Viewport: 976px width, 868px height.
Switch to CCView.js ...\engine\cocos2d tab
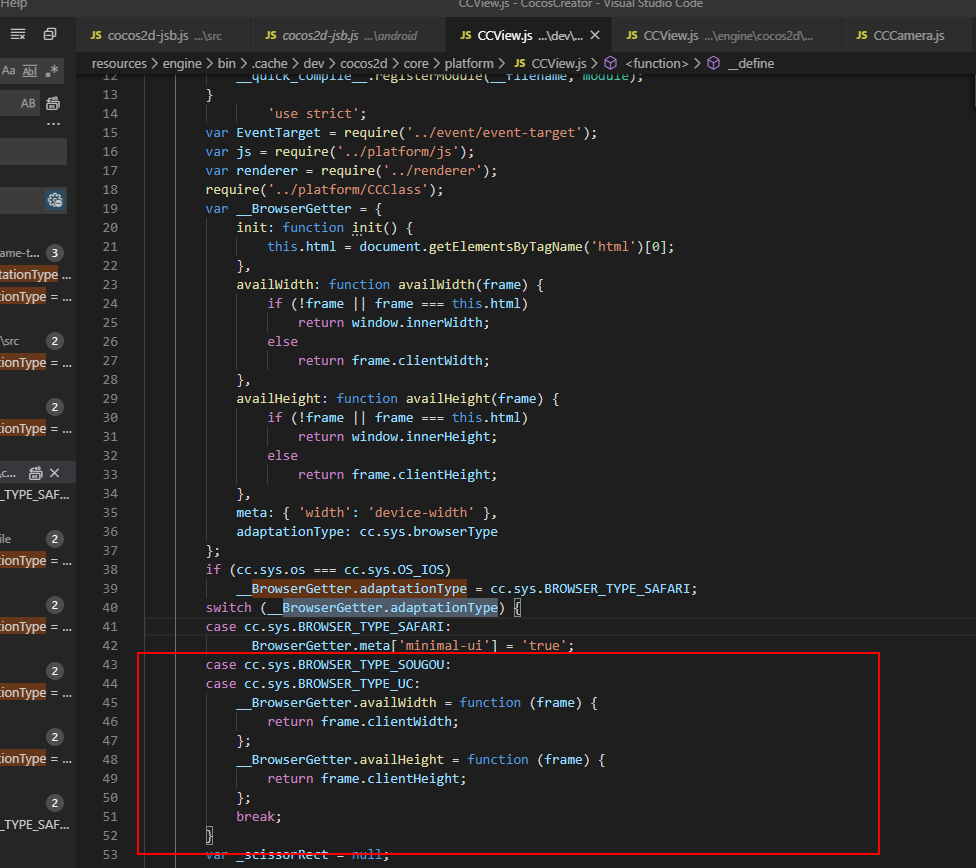726,35
